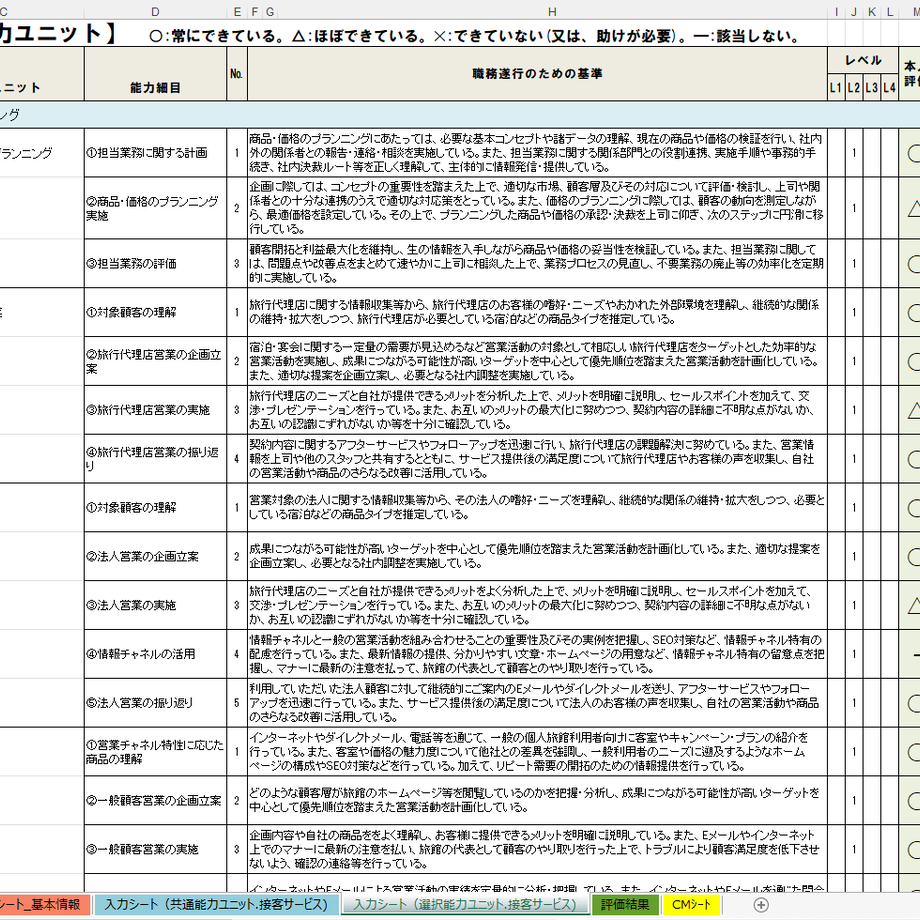This screenshot has height=920, width=920.
Task: Click criteria text starting 企画に際しては、コンセプトの重要性
Action: click(x=537, y=208)
